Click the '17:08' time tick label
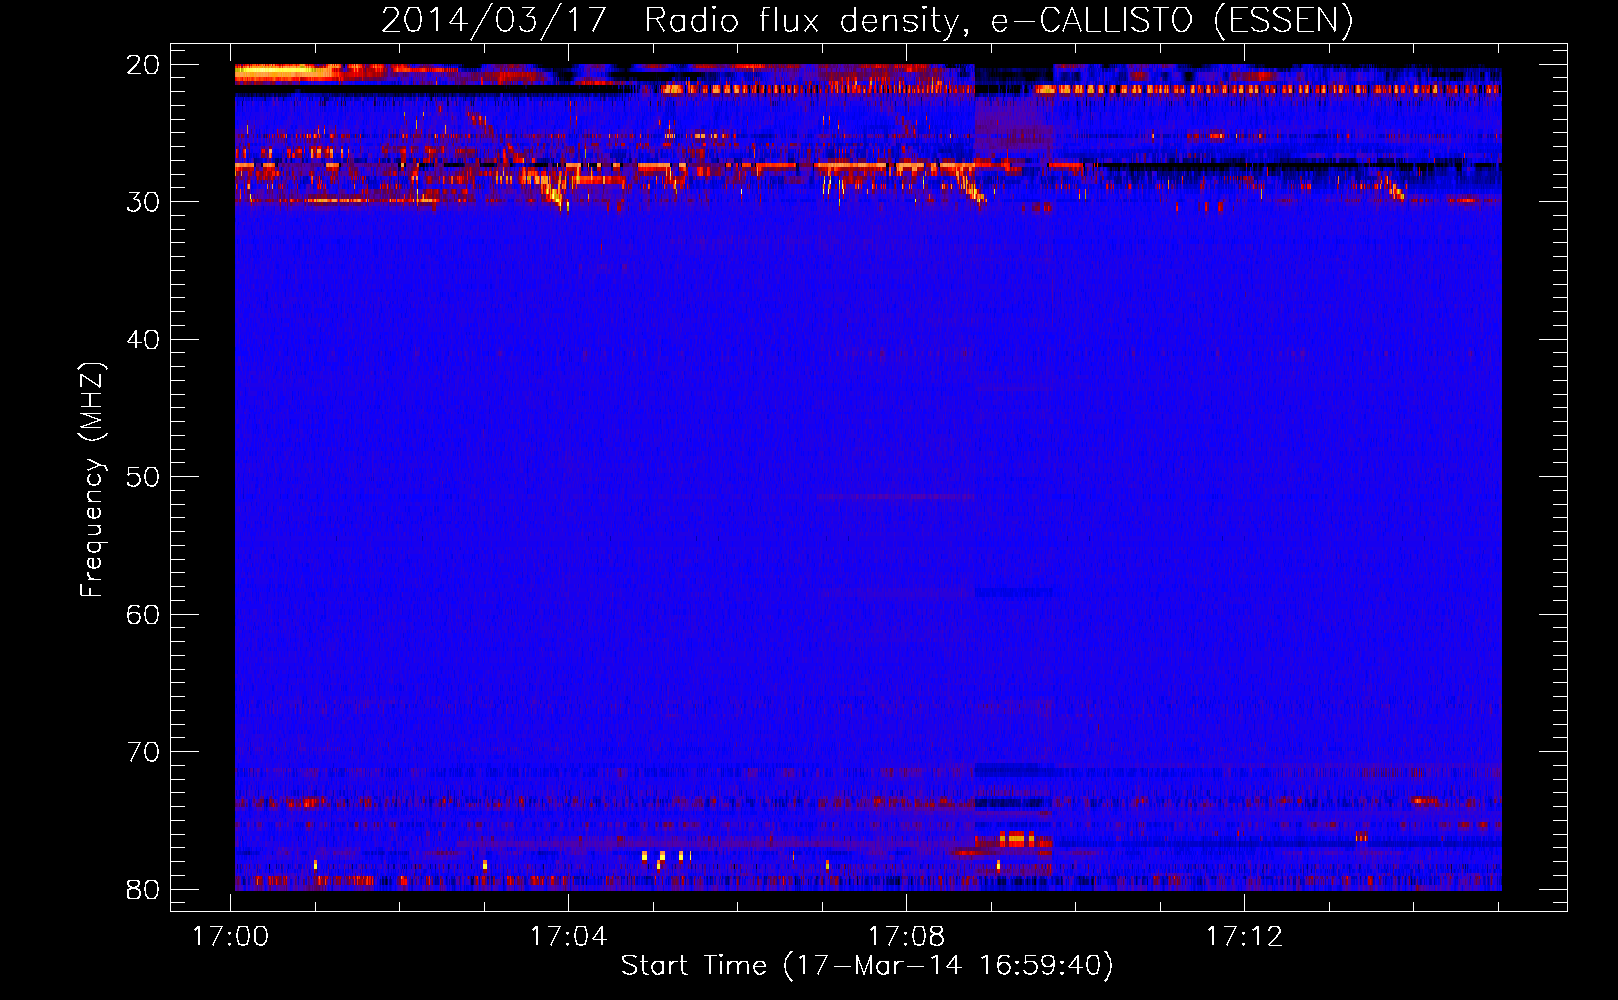 906,936
